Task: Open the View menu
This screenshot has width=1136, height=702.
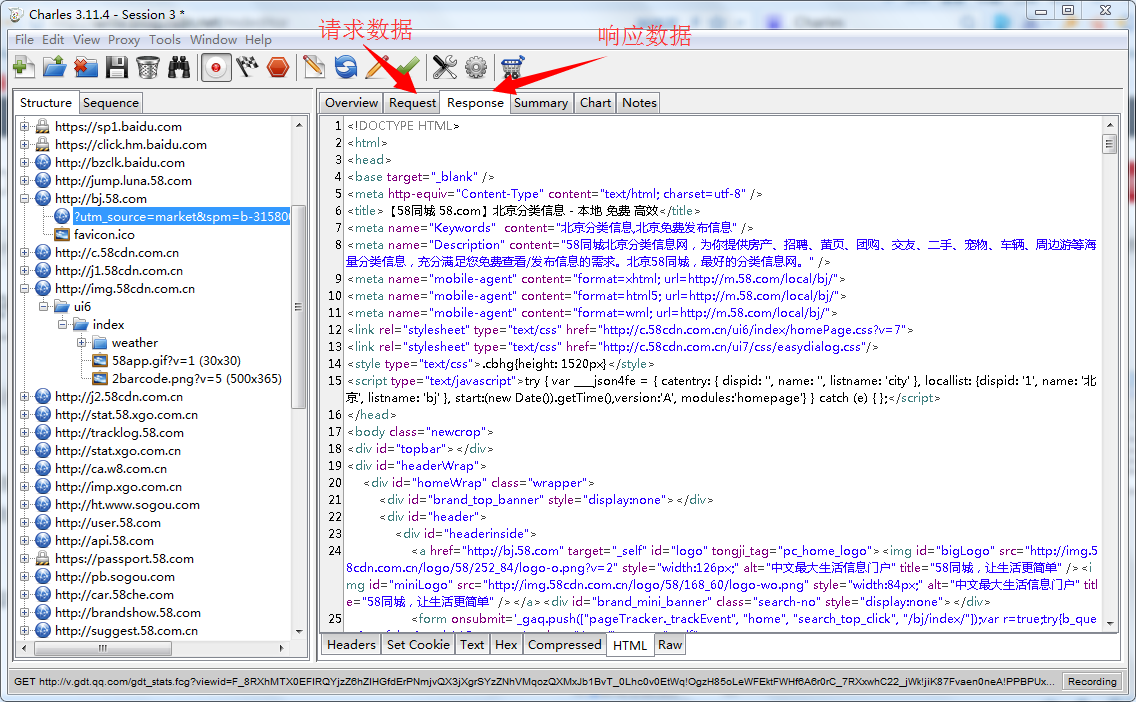Action: pos(86,40)
